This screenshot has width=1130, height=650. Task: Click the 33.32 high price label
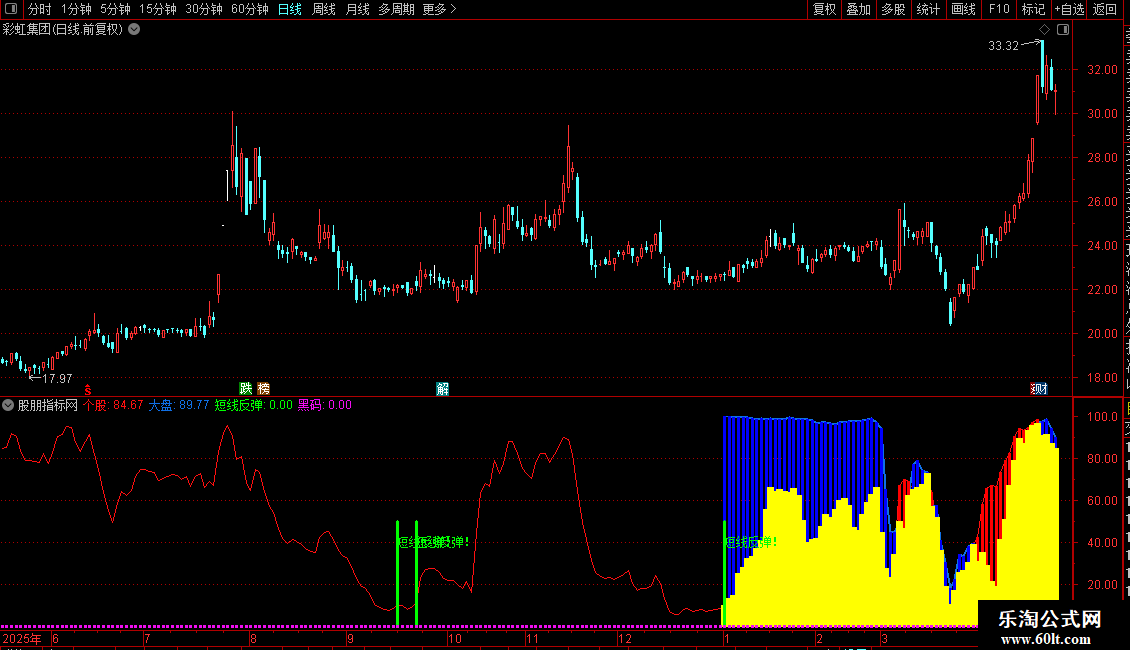click(x=1003, y=45)
